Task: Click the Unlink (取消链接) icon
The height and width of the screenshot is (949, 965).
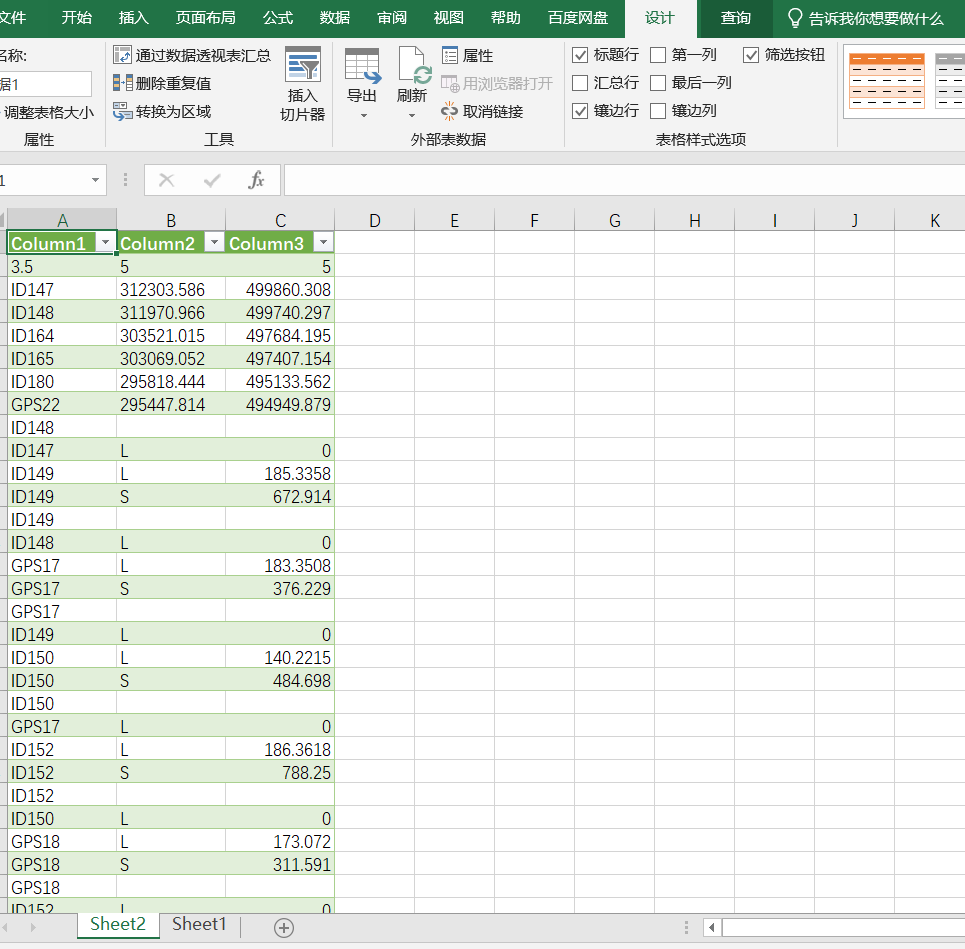Action: coord(450,111)
